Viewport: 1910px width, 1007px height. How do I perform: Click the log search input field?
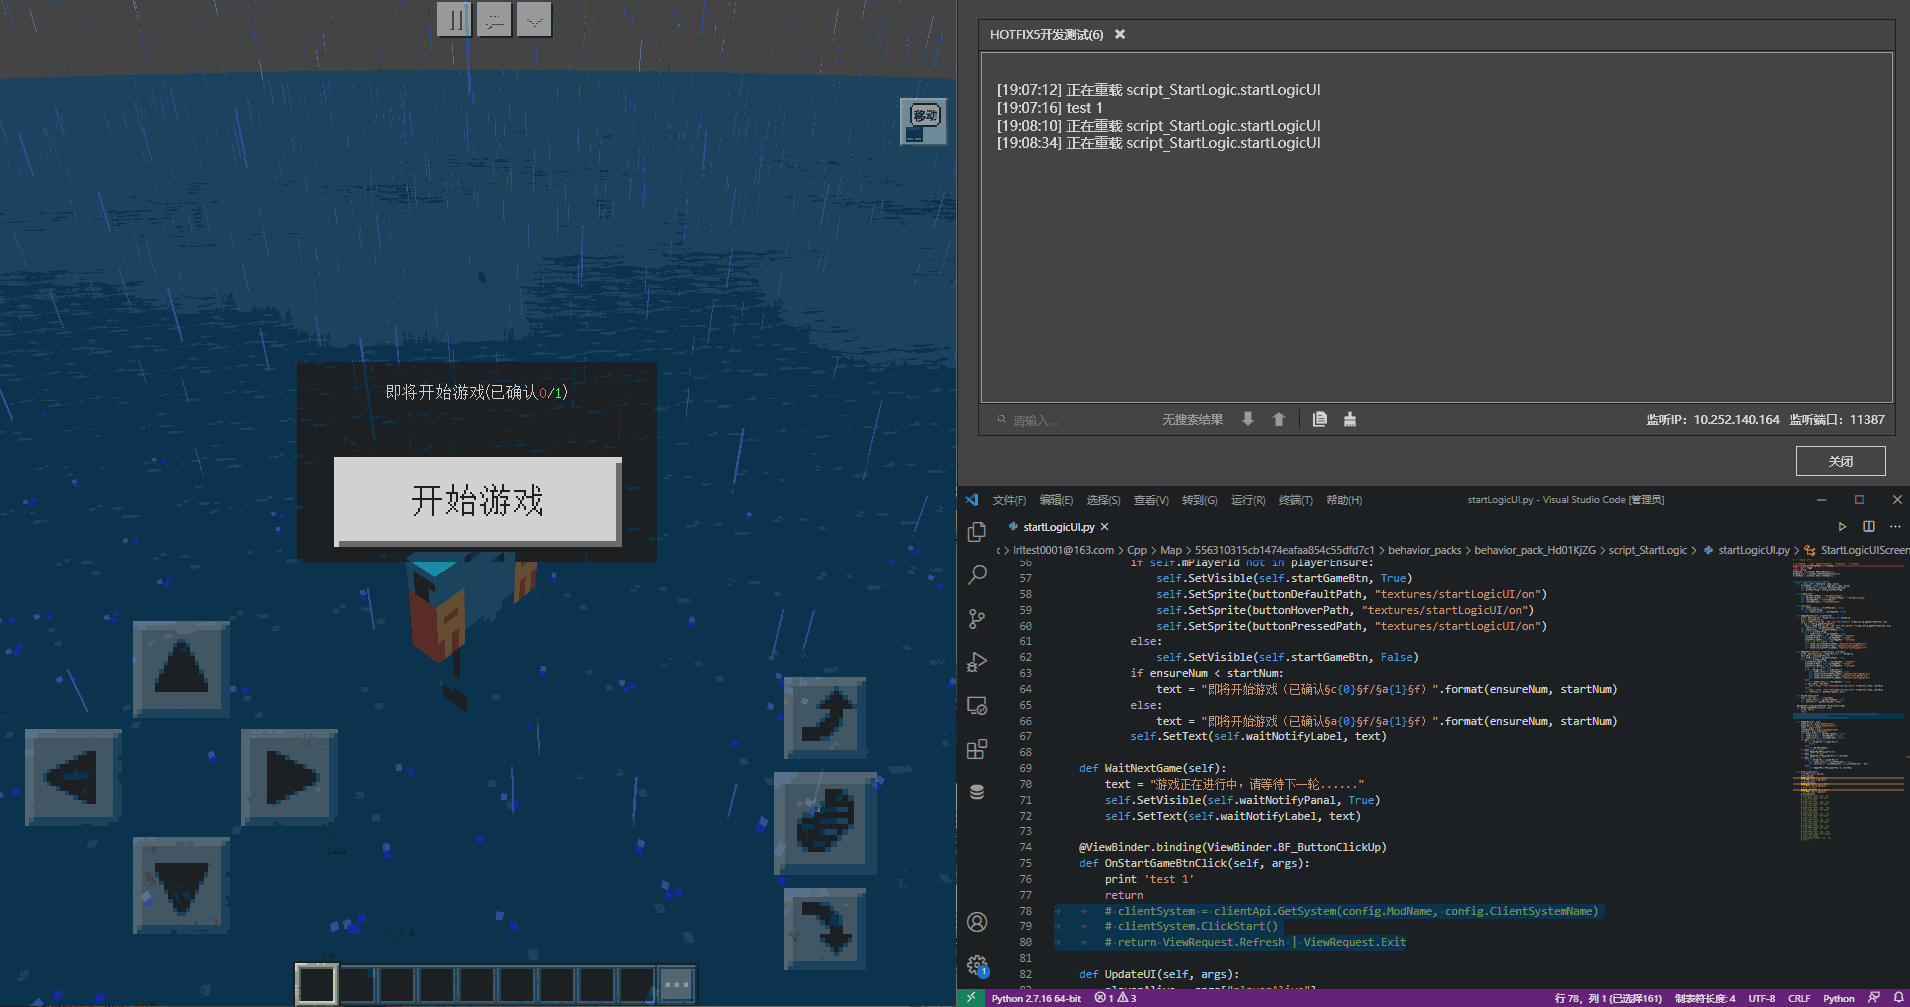click(1070, 420)
